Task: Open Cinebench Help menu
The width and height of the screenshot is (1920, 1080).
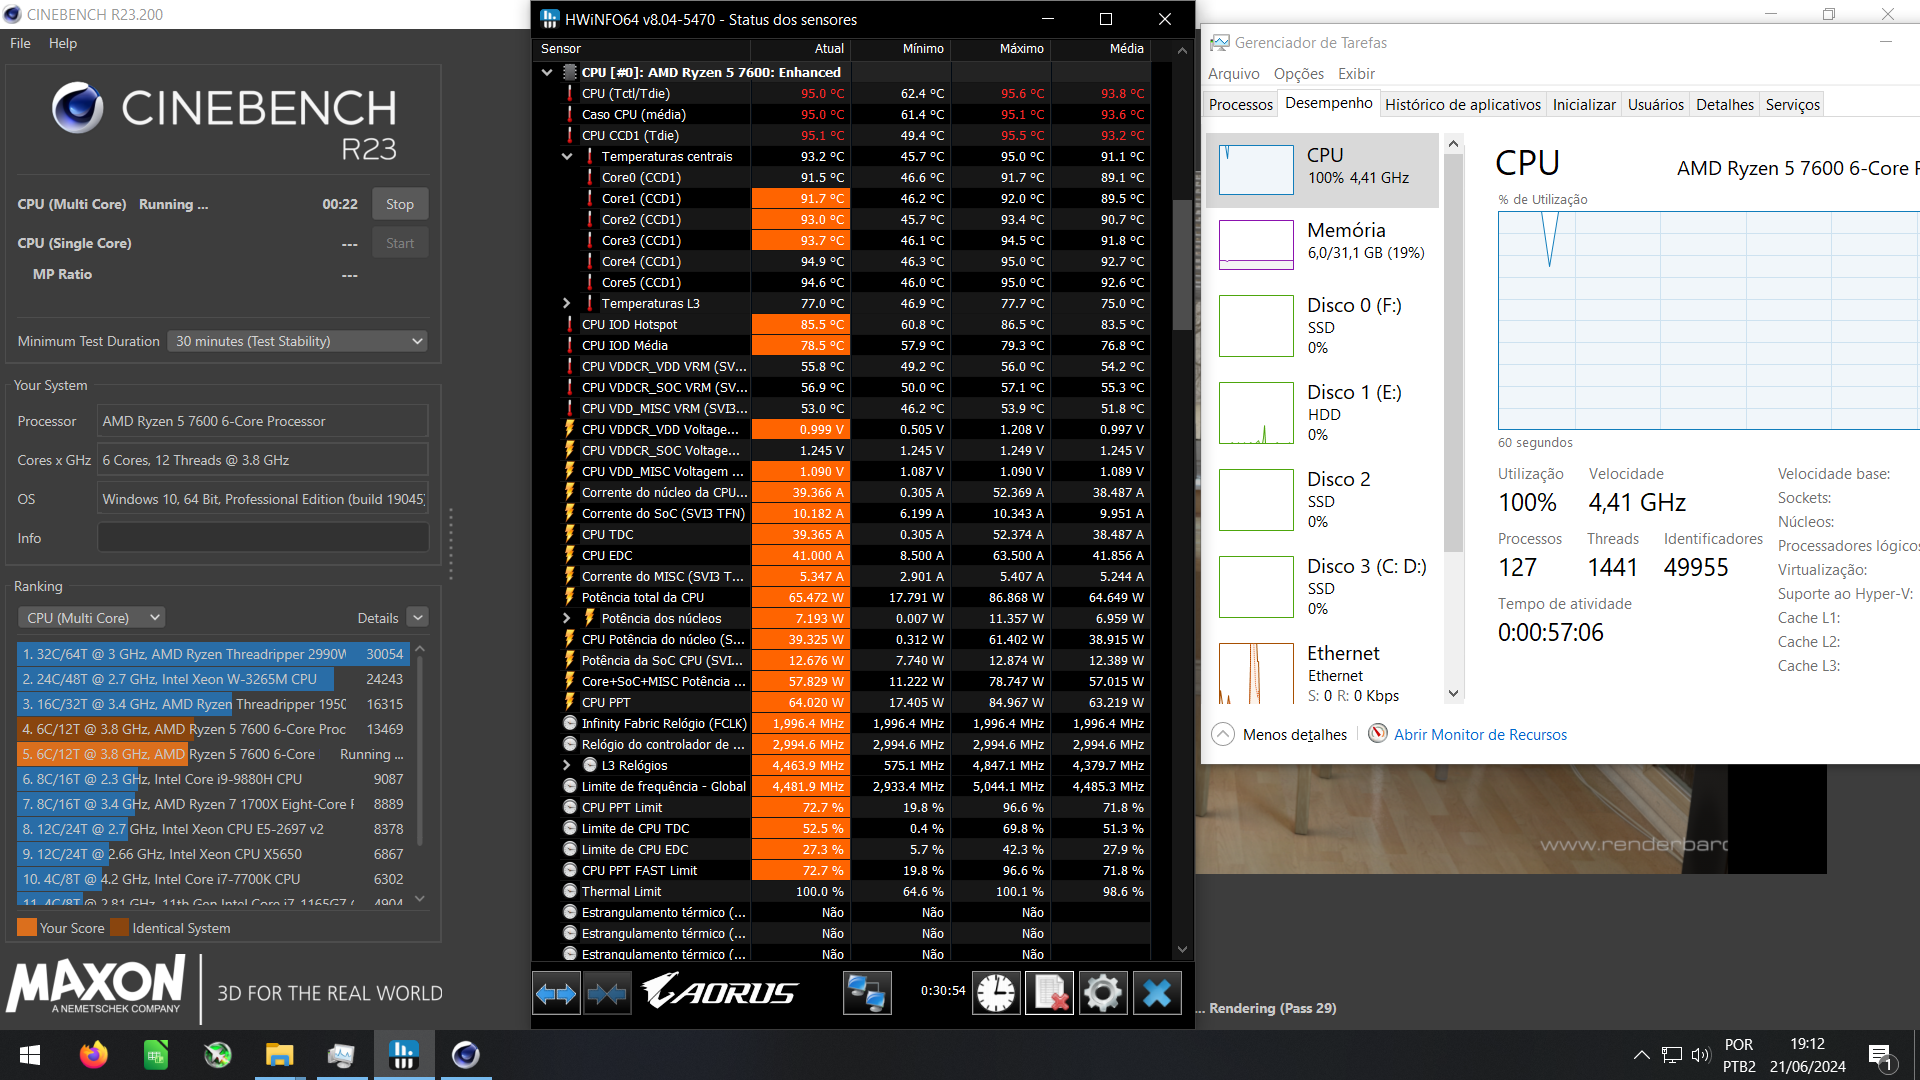Action: 63,43
